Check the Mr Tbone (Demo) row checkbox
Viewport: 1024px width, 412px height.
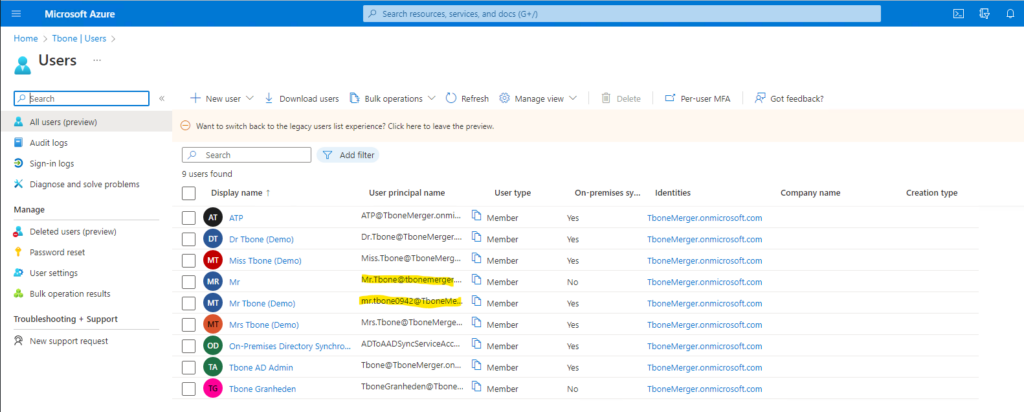189,303
